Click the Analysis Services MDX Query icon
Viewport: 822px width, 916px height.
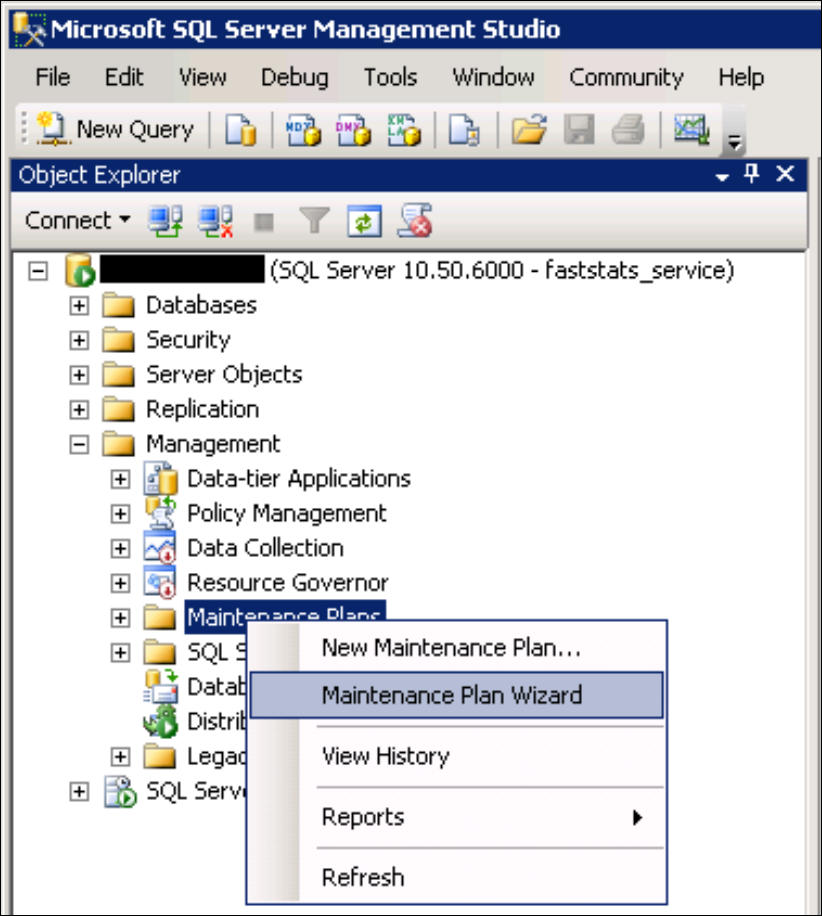pyautogui.click(x=303, y=129)
